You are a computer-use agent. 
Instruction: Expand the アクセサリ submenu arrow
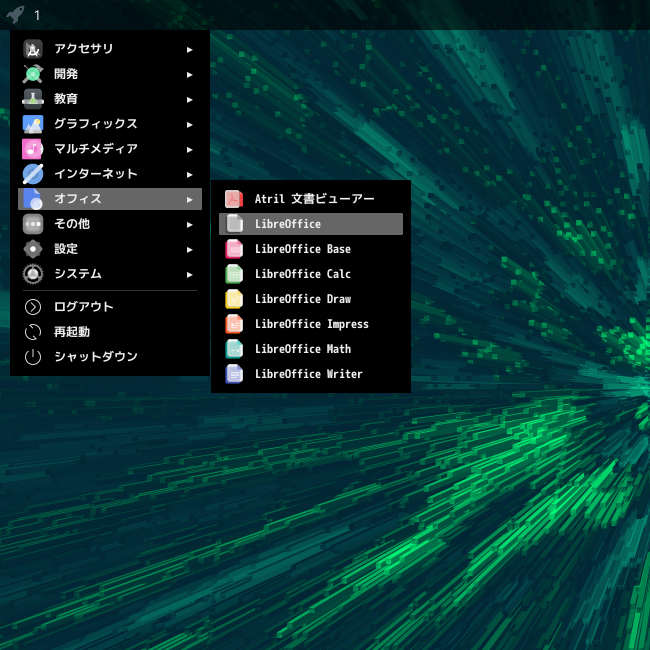pos(189,50)
